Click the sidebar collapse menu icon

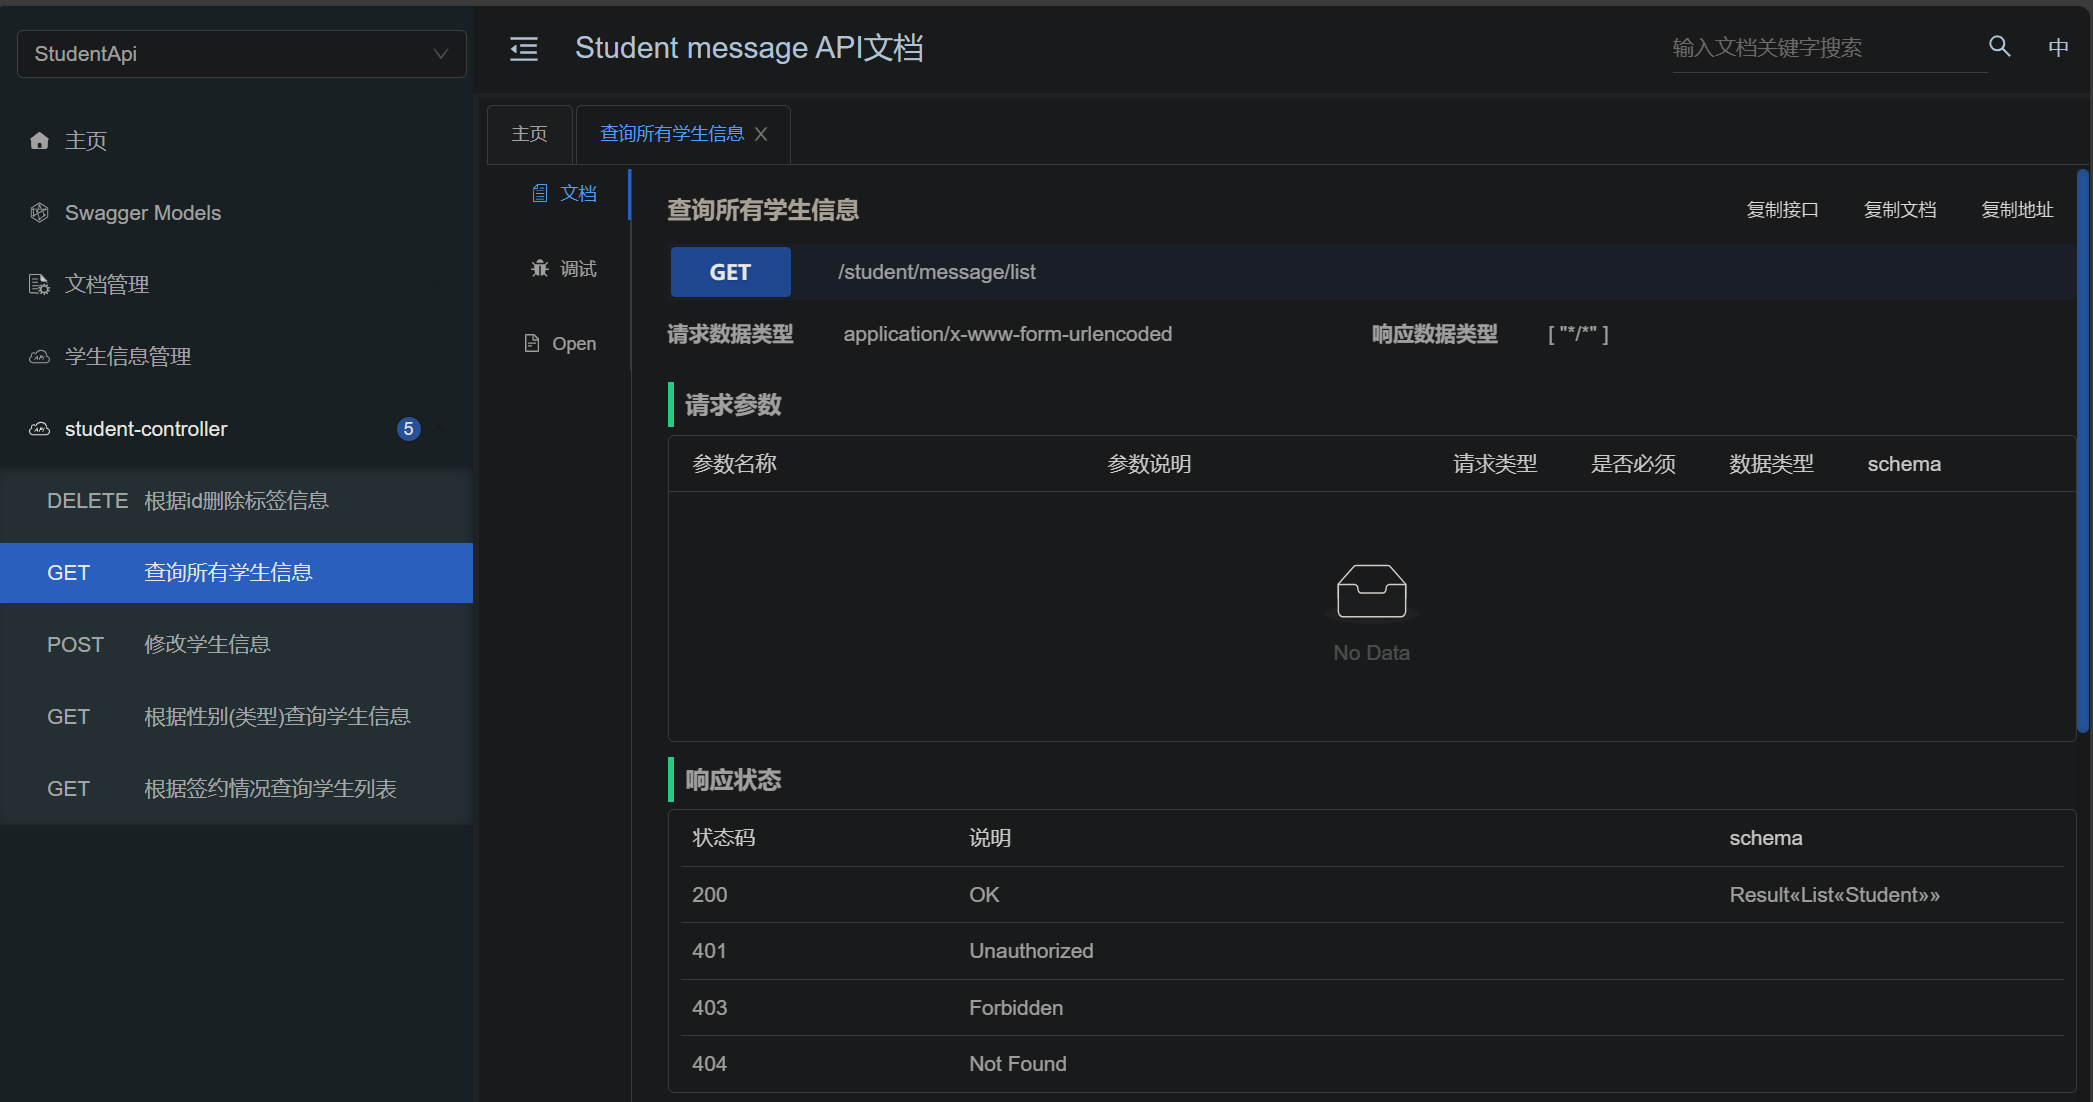coord(523,48)
